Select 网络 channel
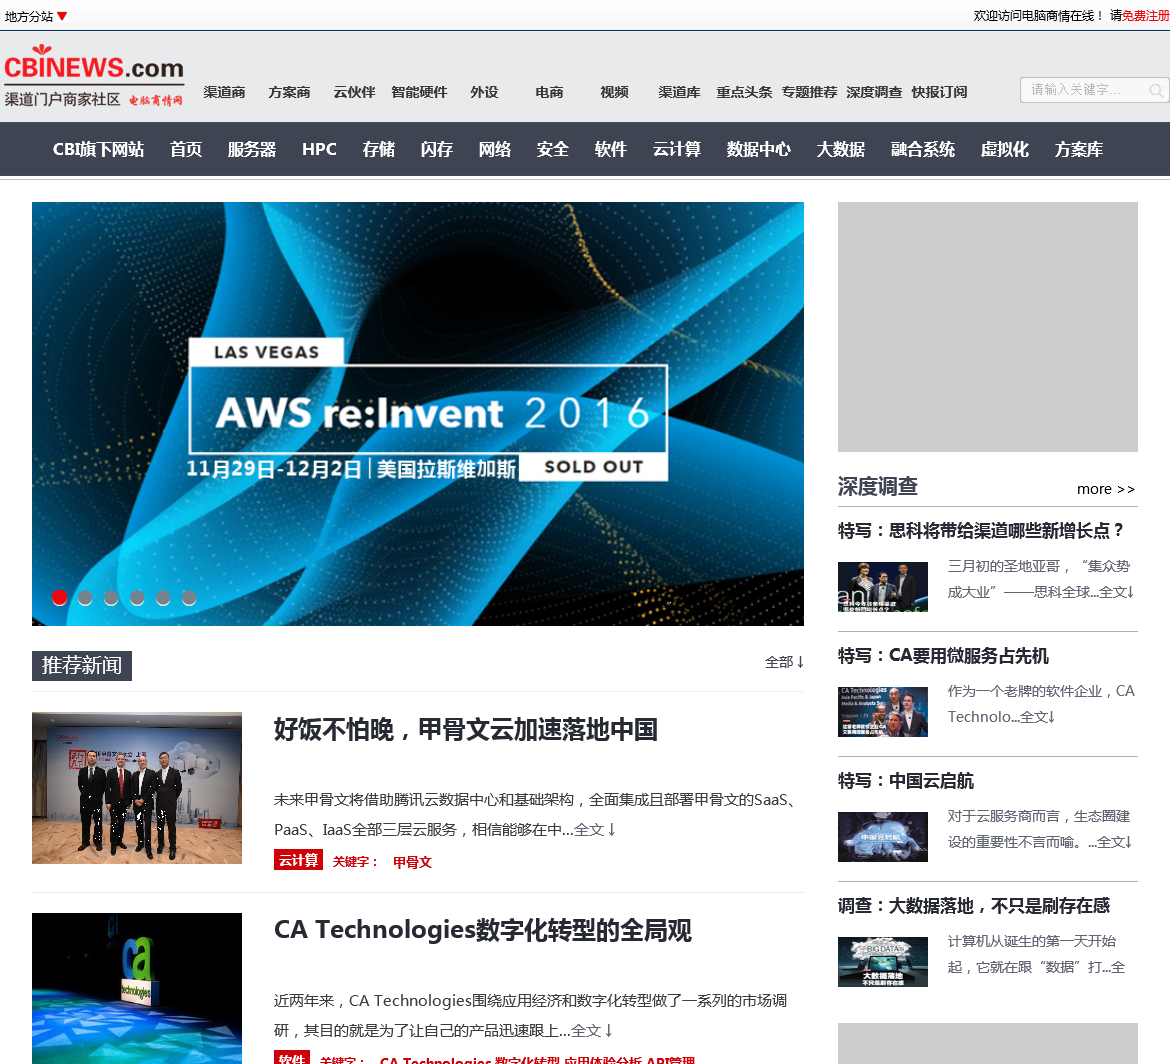1170x1064 pixels. [x=495, y=149]
